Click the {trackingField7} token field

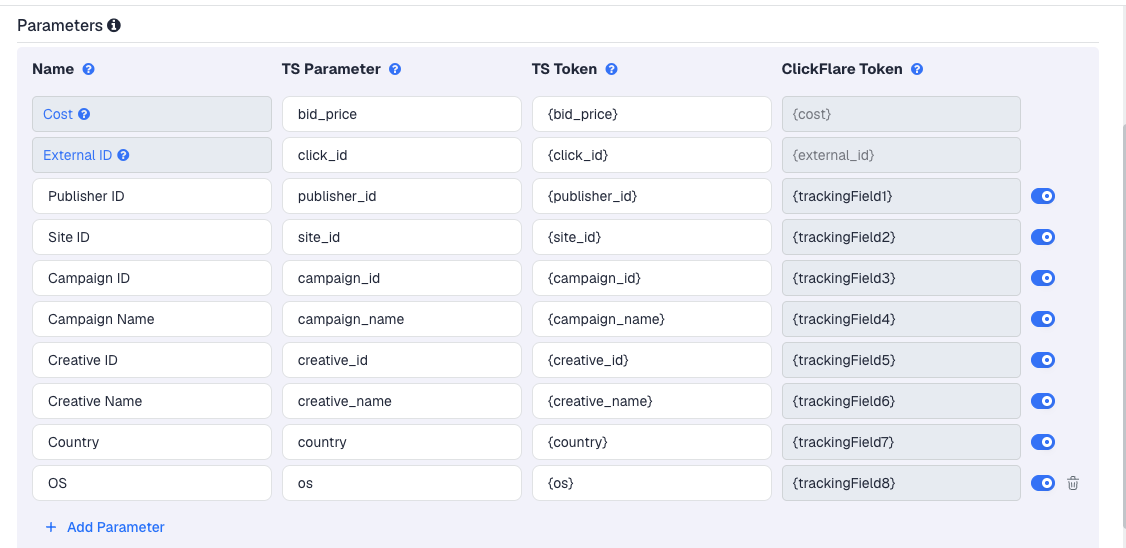point(901,442)
